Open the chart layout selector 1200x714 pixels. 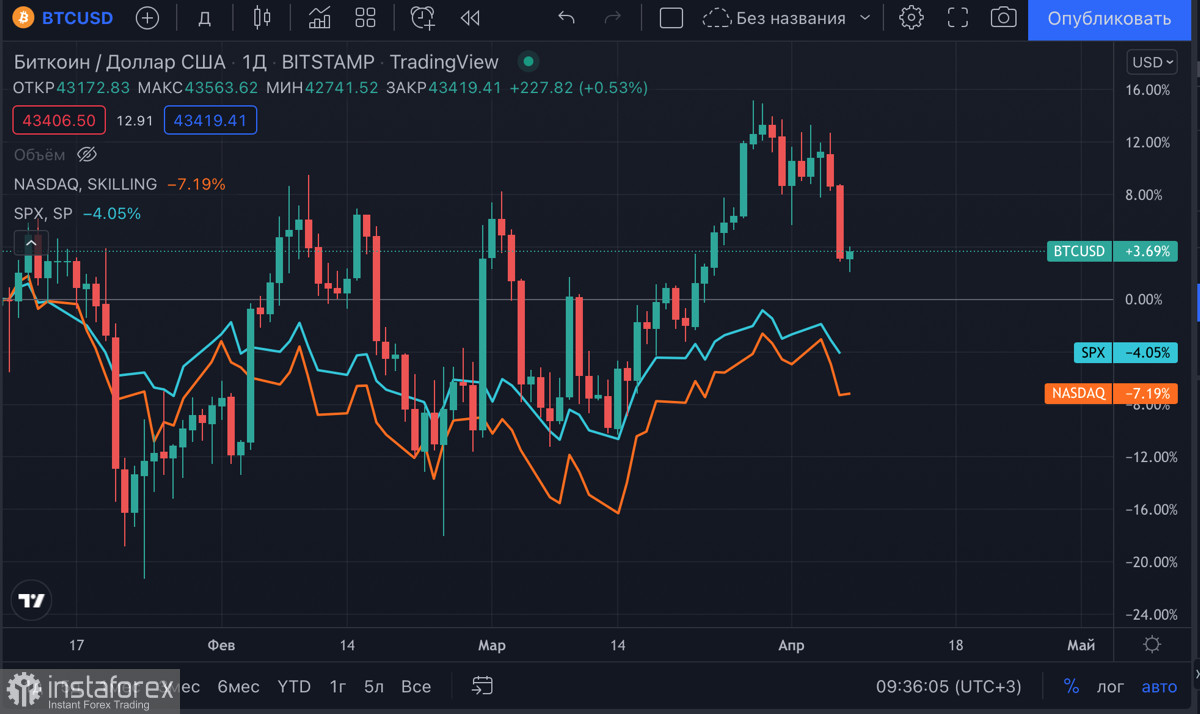pos(671,18)
